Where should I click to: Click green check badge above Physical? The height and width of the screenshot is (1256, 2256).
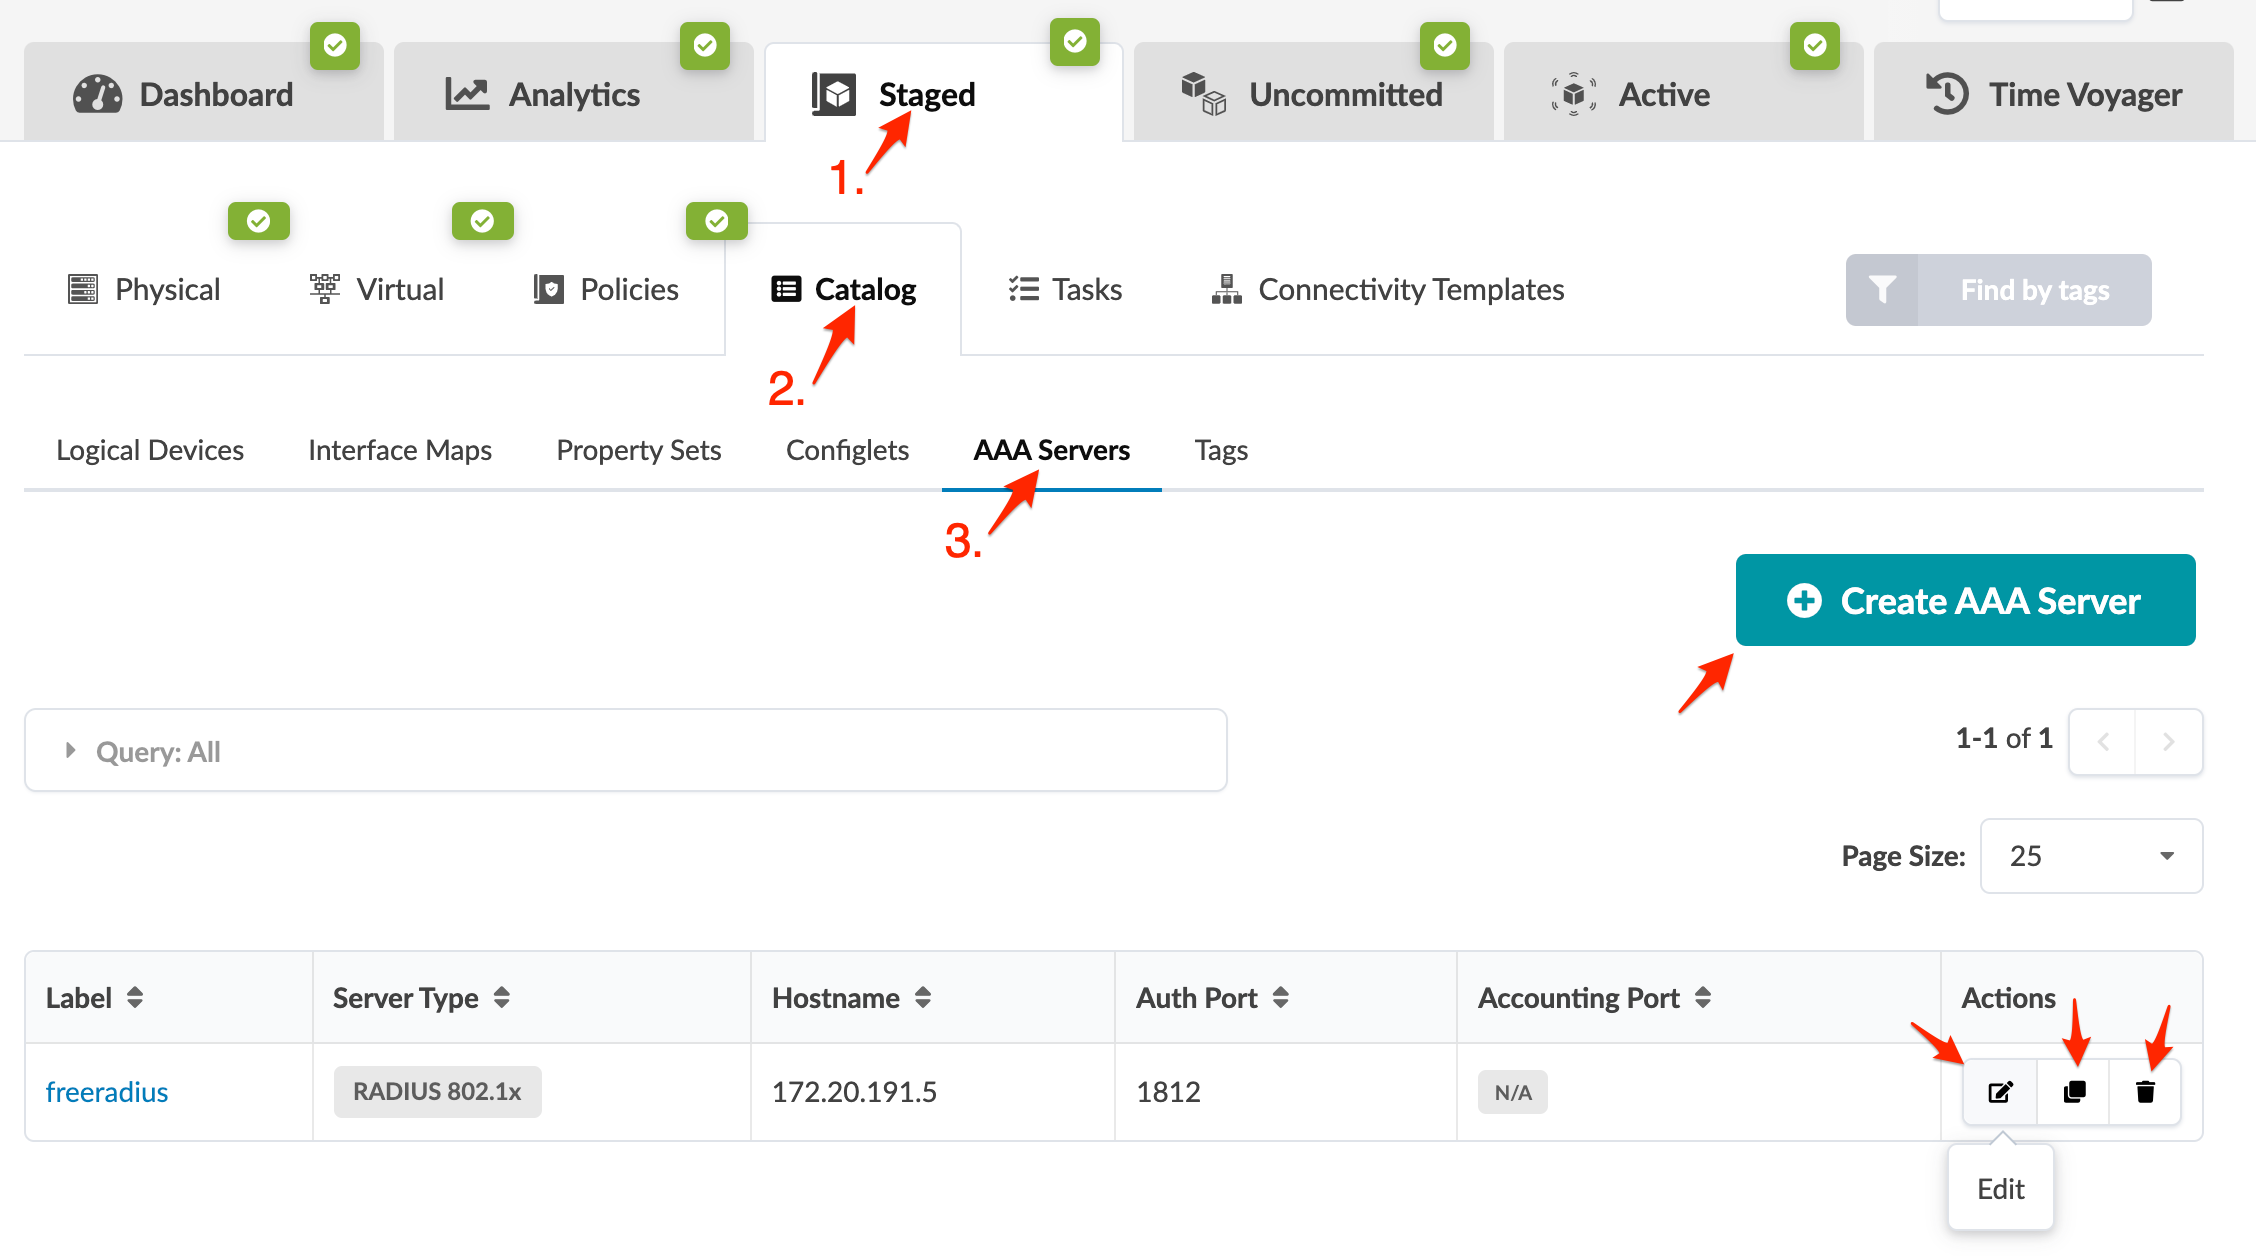click(x=259, y=221)
